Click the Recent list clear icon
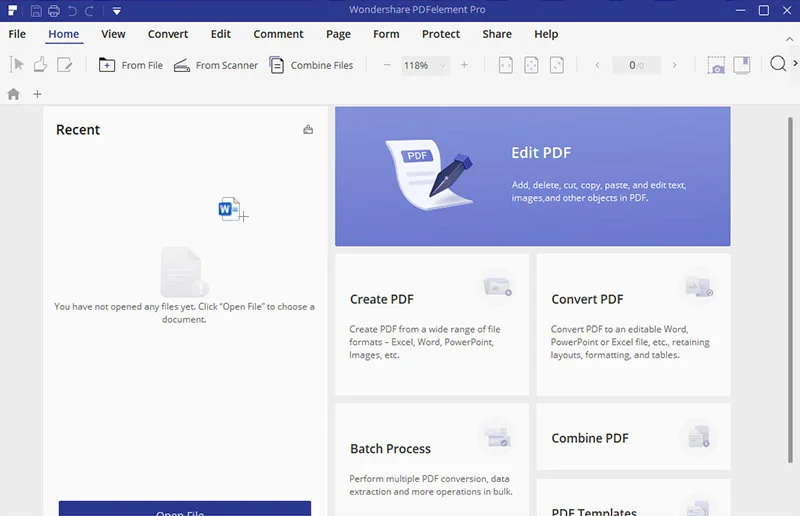The height and width of the screenshot is (516, 800). point(308,130)
